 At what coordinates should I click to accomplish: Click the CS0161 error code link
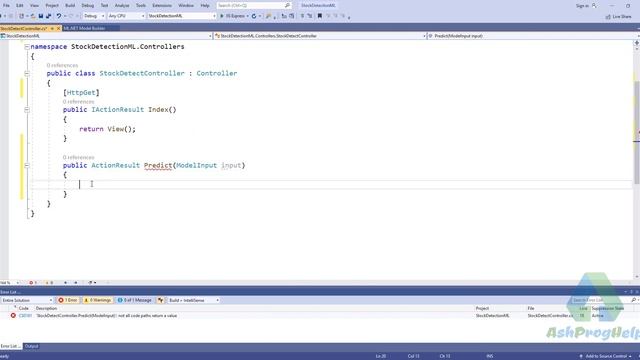(x=25, y=316)
